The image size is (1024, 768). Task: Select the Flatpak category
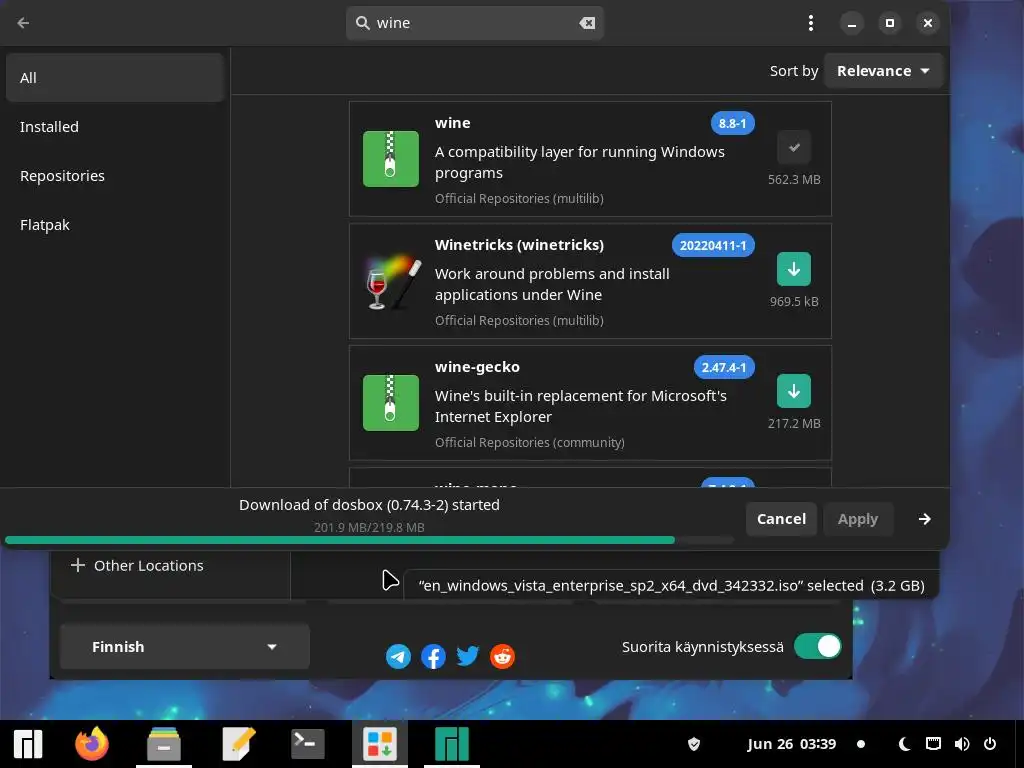tap(115, 225)
